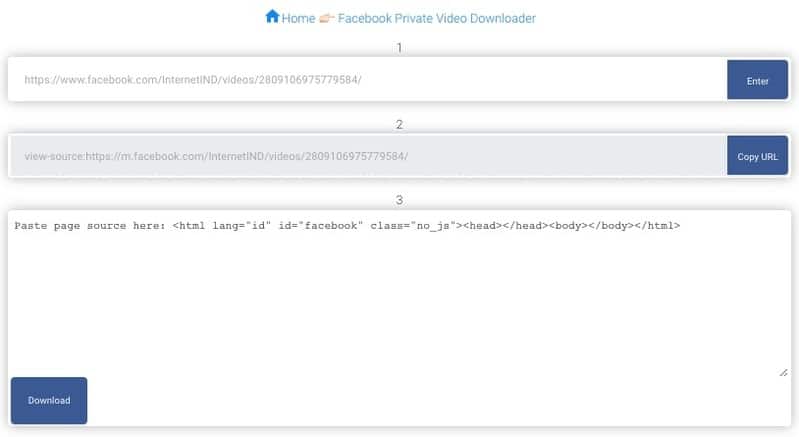Click inside the page source textarea
Viewport: 799px width, 437px height.
coord(400,294)
